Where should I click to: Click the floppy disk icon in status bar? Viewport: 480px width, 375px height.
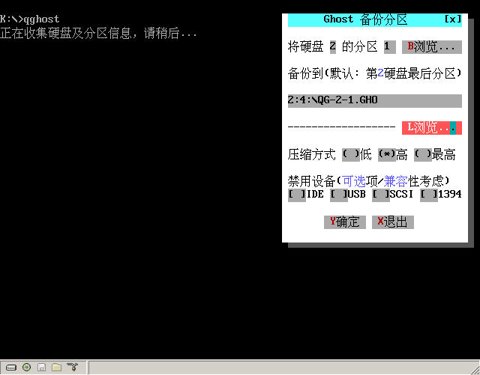(x=42, y=367)
